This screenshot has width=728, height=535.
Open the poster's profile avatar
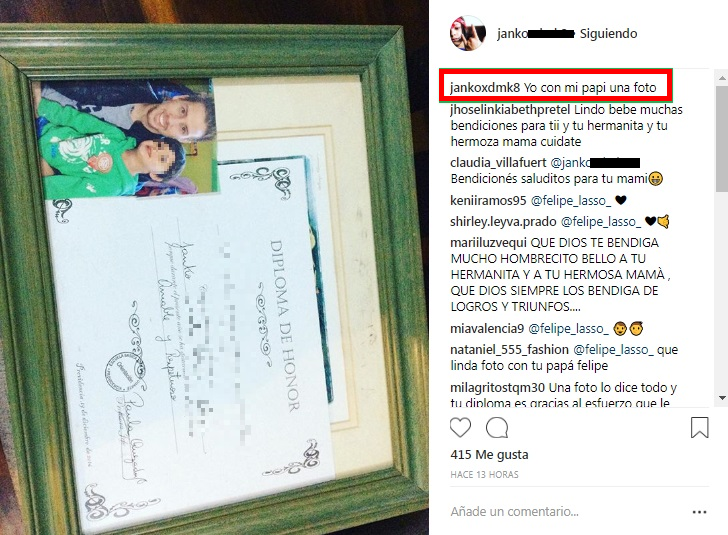click(x=468, y=33)
